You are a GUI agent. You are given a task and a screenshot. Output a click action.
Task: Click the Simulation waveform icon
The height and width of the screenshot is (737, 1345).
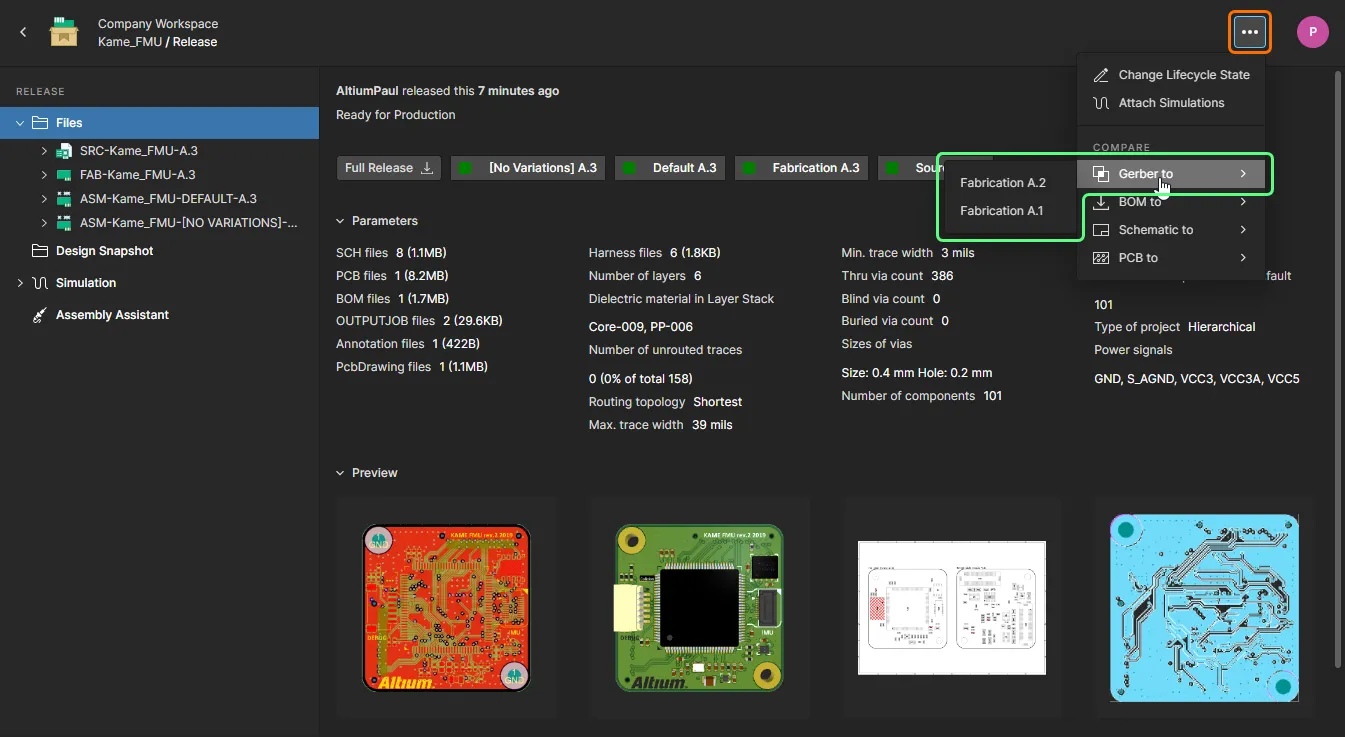(40, 283)
